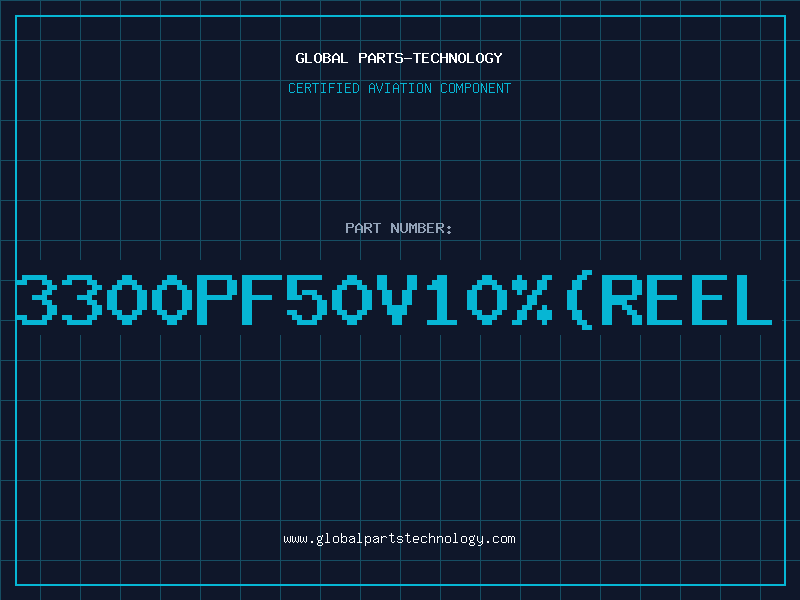Click the PART NUMBER: label

399,228
